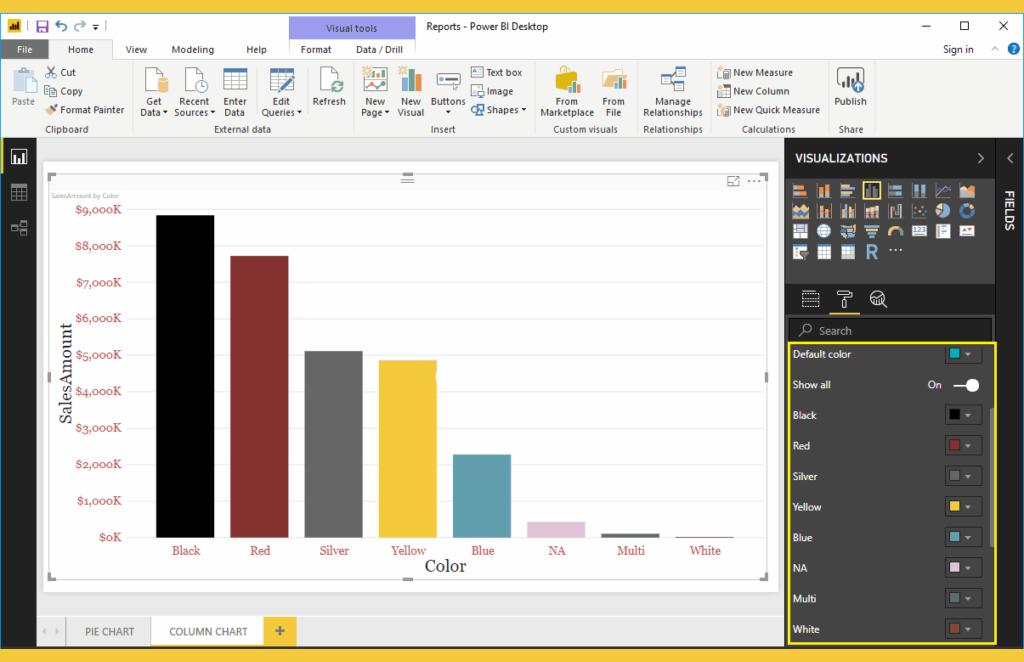This screenshot has height=662, width=1024.
Task: Select the Donut chart visual
Action: [967, 211]
